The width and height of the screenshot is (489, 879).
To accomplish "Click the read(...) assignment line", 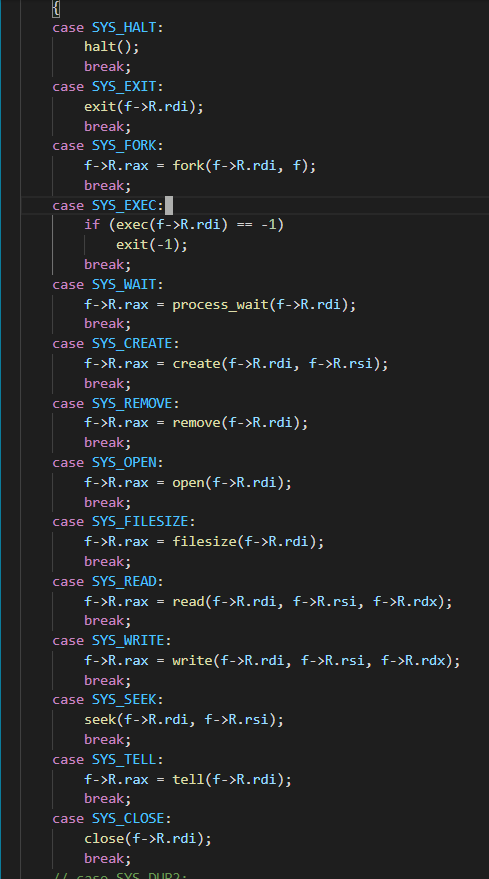I will pyautogui.click(x=268, y=602).
